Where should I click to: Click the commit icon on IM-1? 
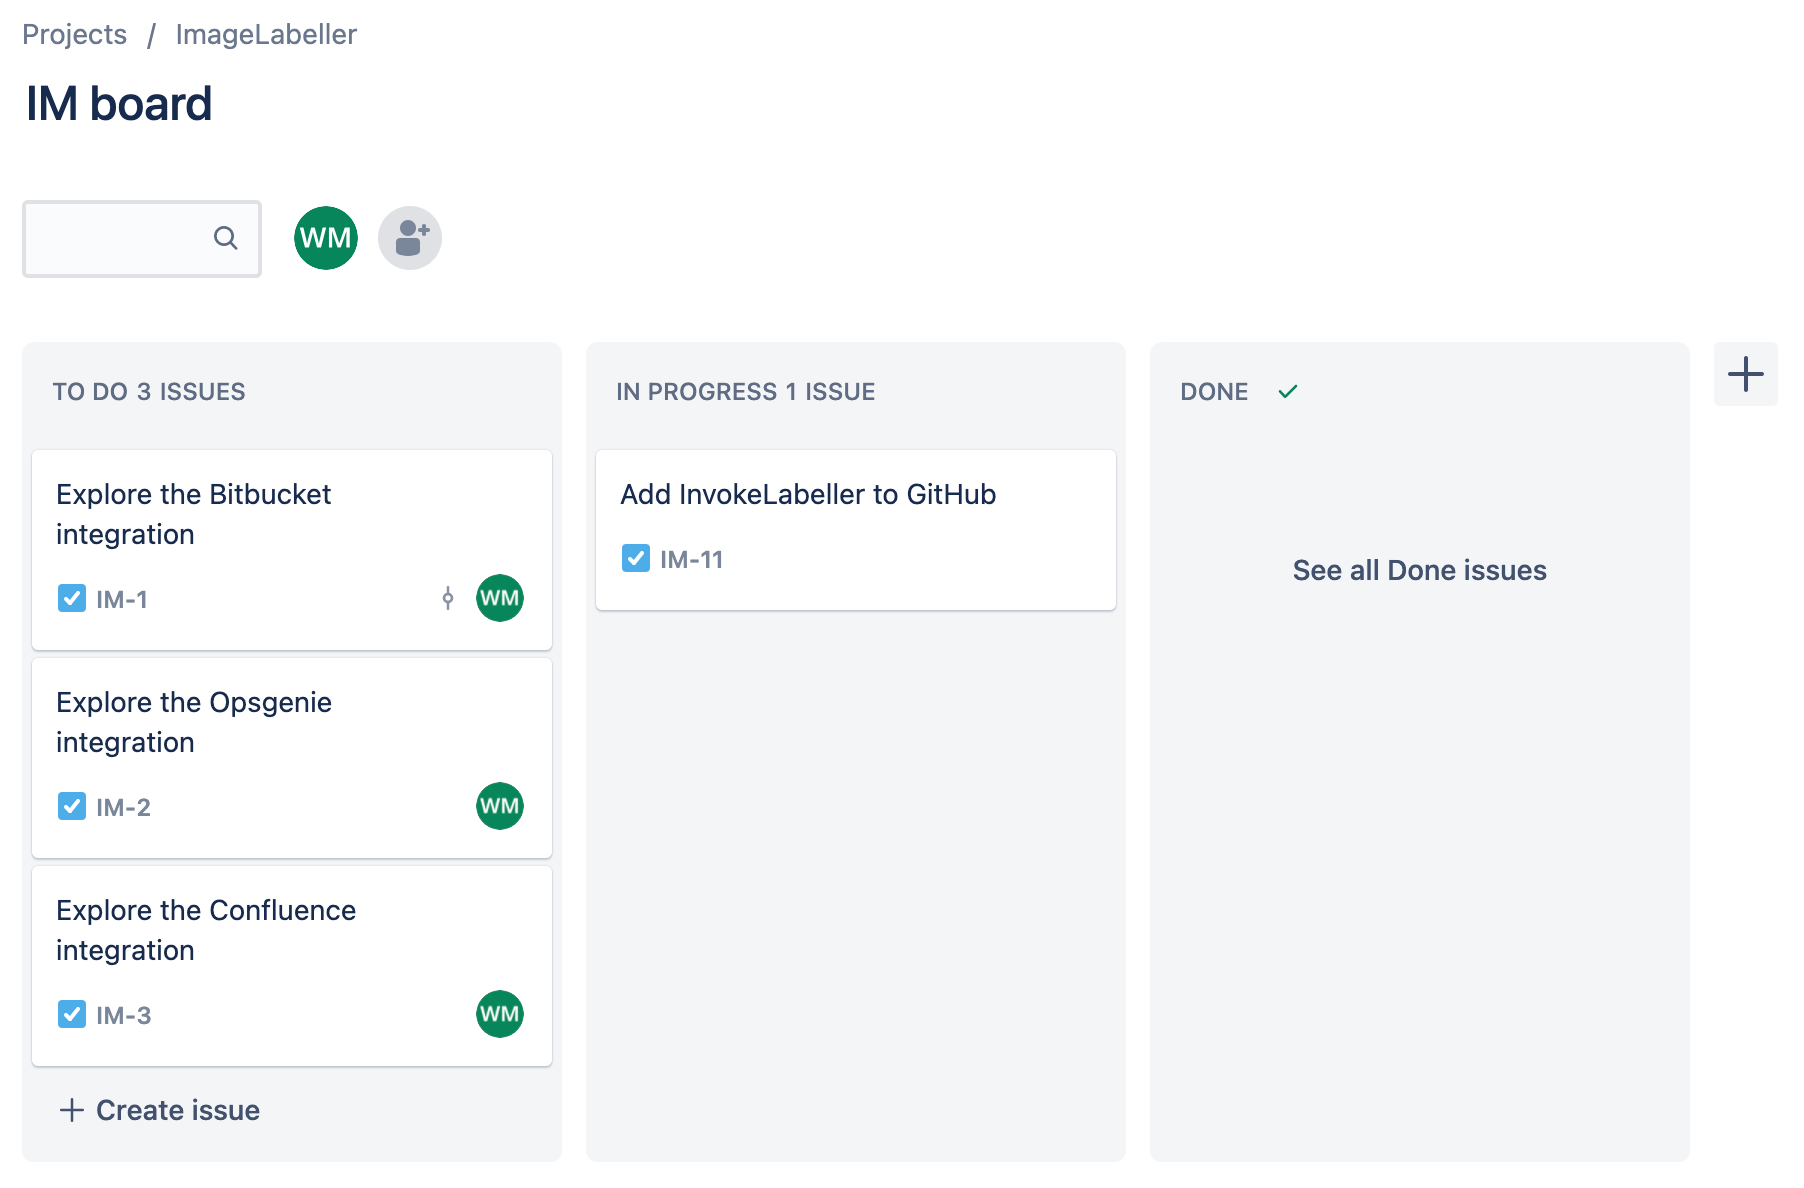tap(448, 599)
